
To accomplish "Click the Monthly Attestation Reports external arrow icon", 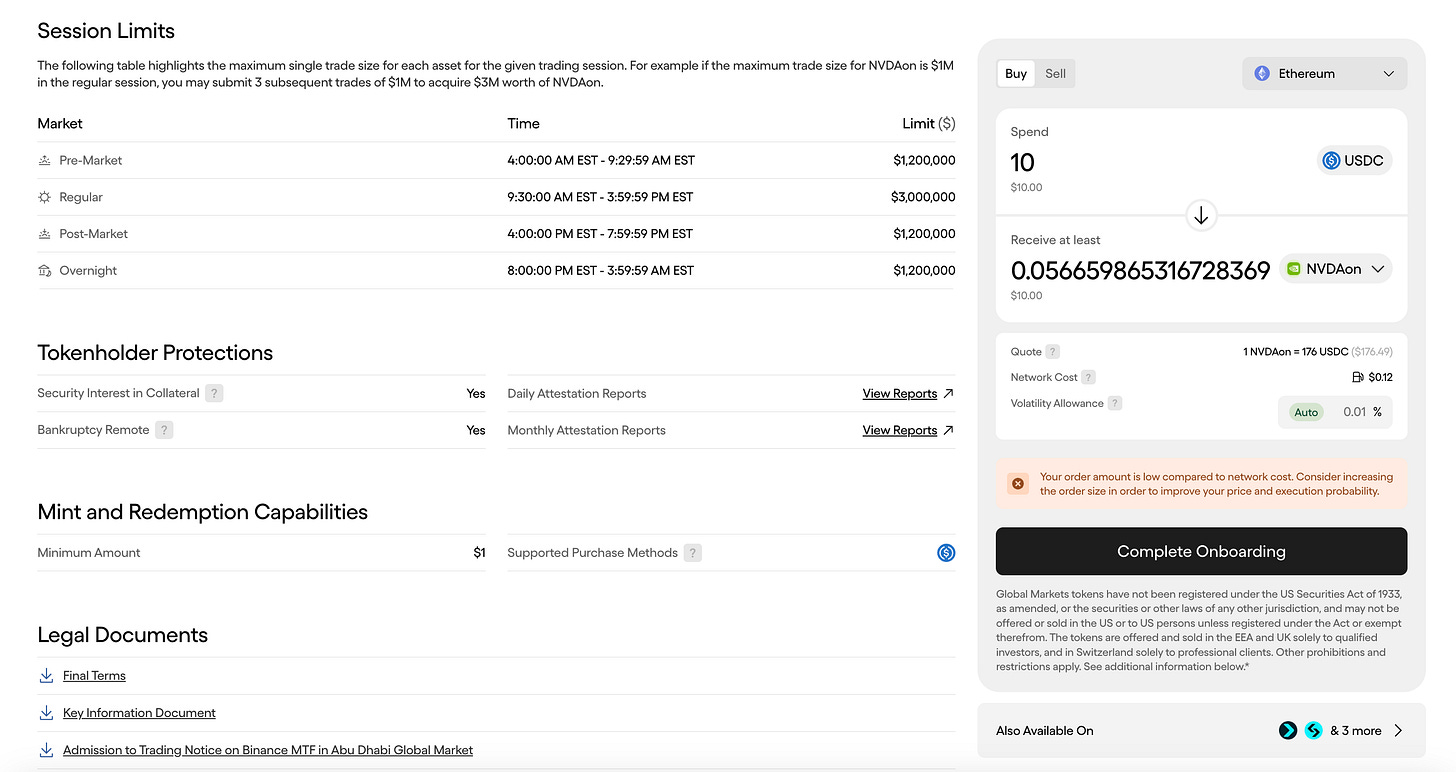I will click(x=948, y=430).
